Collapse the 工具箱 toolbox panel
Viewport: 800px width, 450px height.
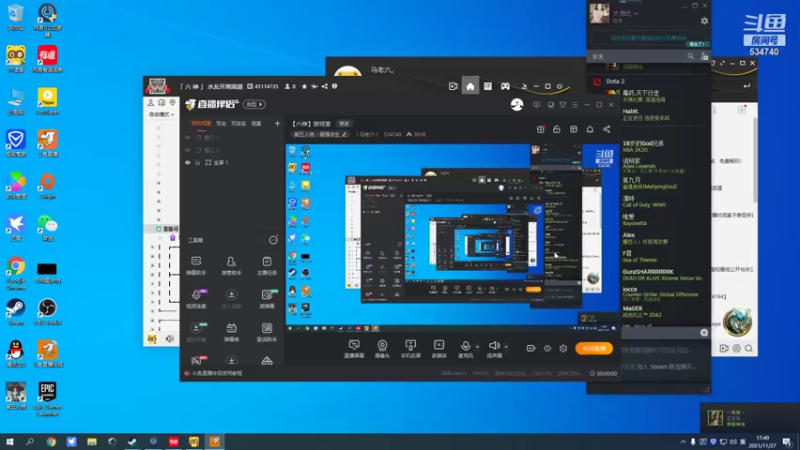coord(273,240)
